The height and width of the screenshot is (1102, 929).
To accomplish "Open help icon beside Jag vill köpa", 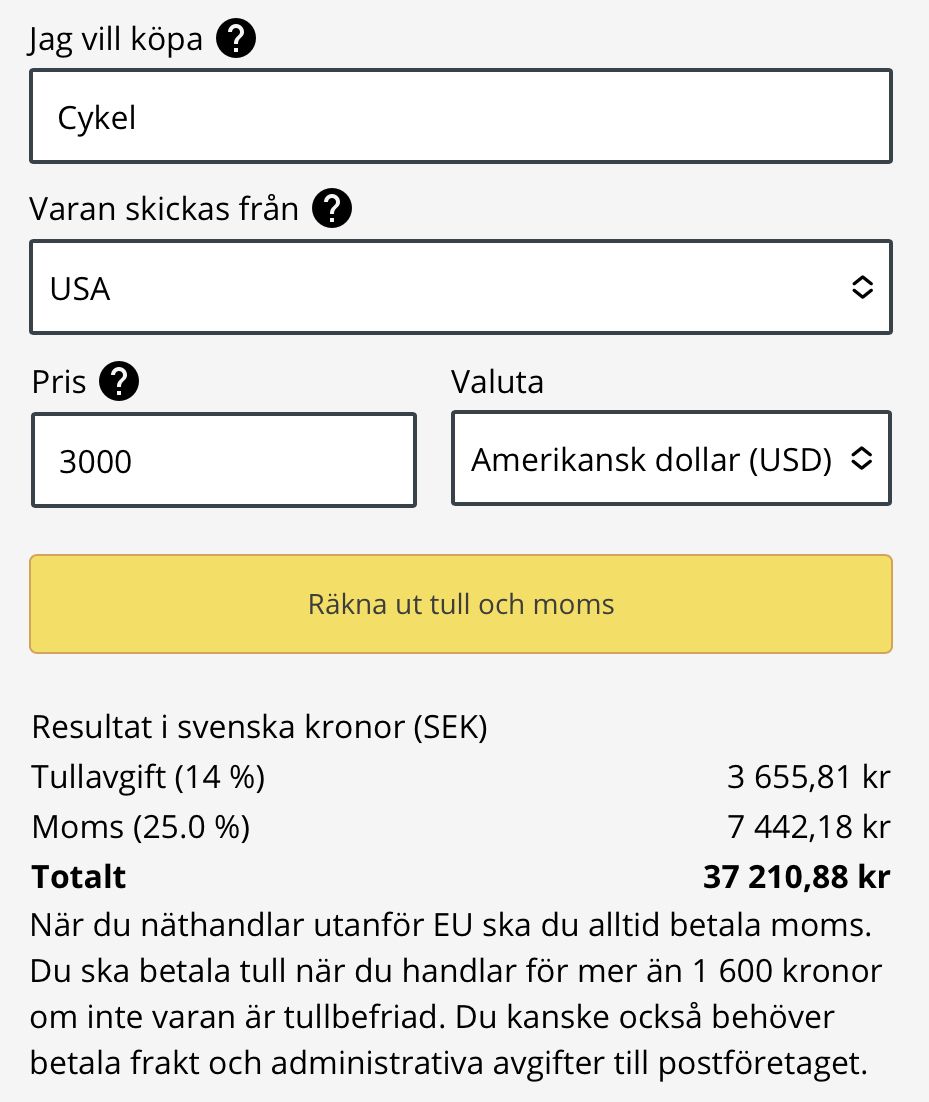I will coord(235,38).
